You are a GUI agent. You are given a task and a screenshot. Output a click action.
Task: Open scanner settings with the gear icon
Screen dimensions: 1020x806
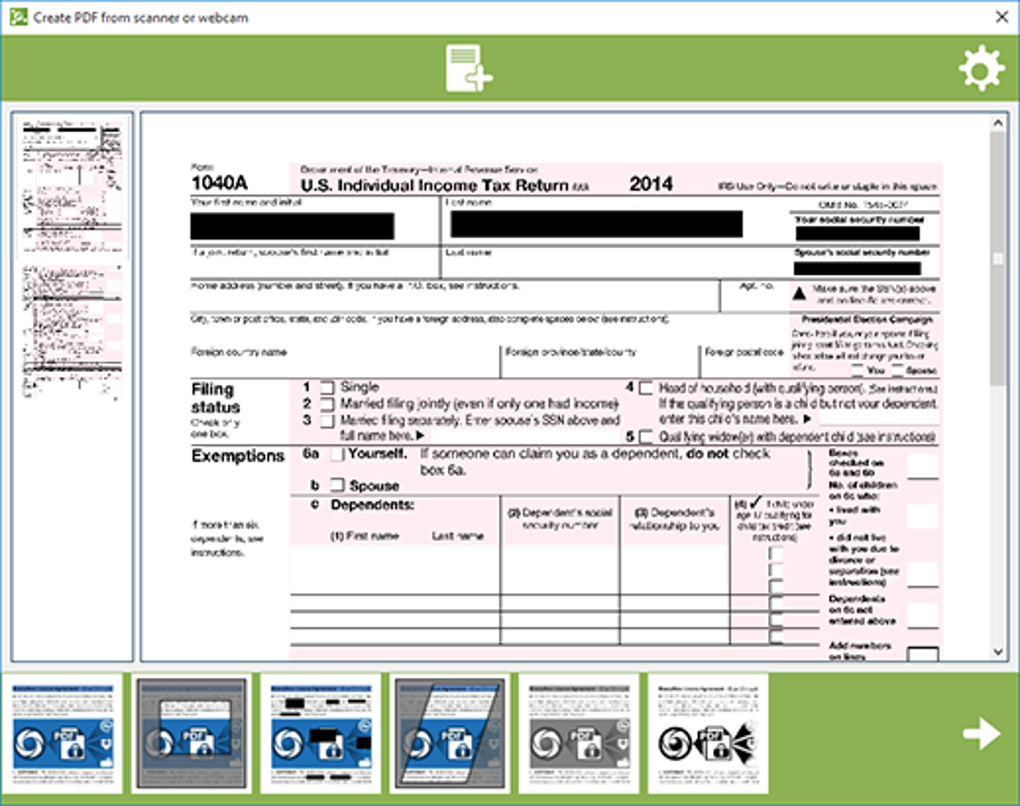coord(982,68)
